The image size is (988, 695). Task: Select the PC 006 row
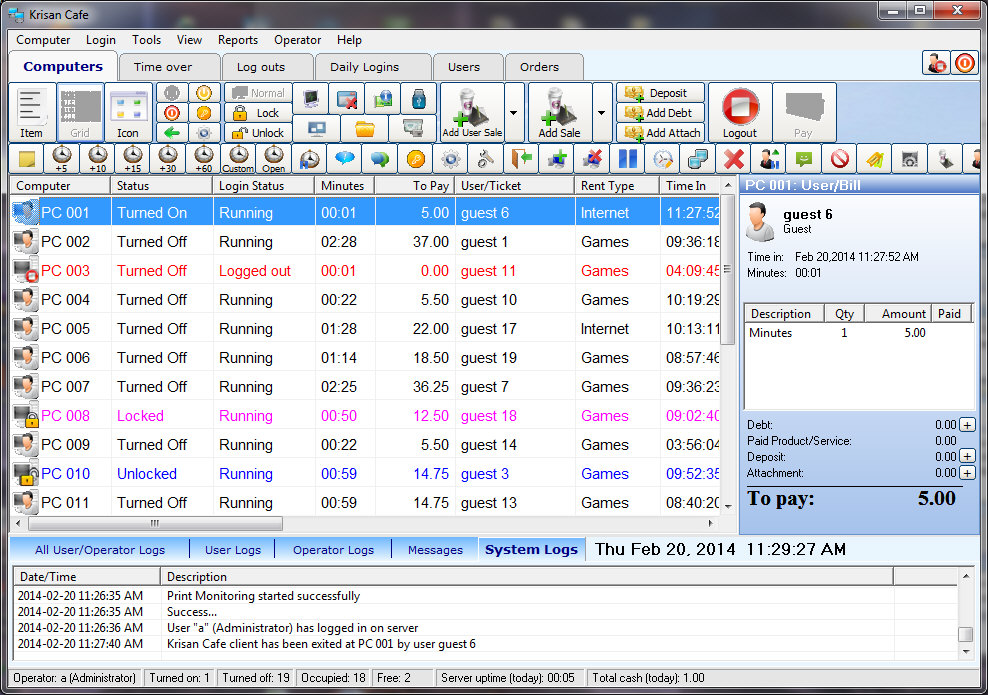pos(365,358)
